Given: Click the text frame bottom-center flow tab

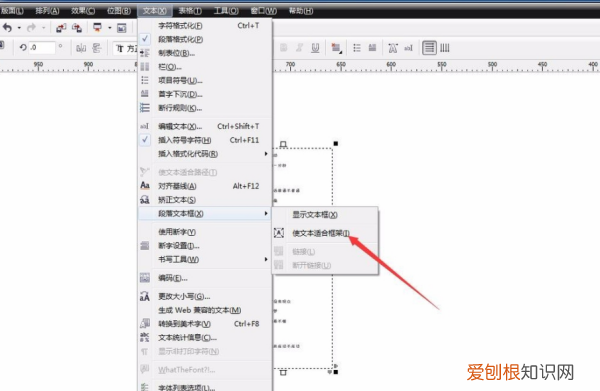Looking at the screenshot, I should pos(283,372).
